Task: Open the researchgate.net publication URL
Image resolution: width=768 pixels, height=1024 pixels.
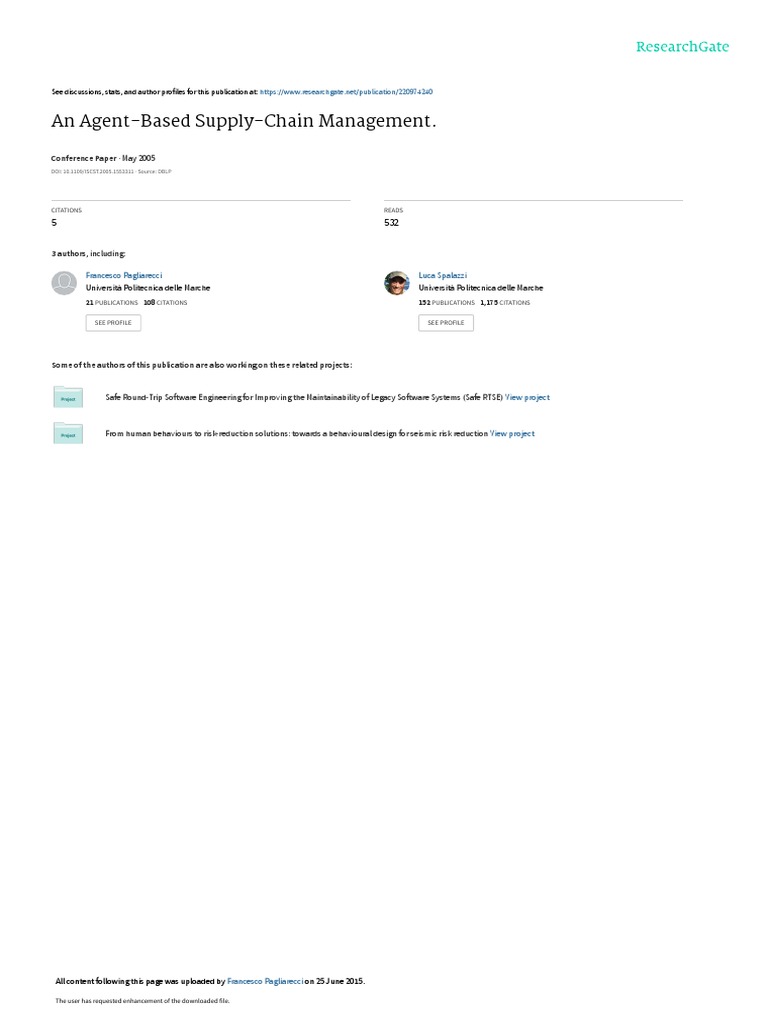Action: click(346, 92)
